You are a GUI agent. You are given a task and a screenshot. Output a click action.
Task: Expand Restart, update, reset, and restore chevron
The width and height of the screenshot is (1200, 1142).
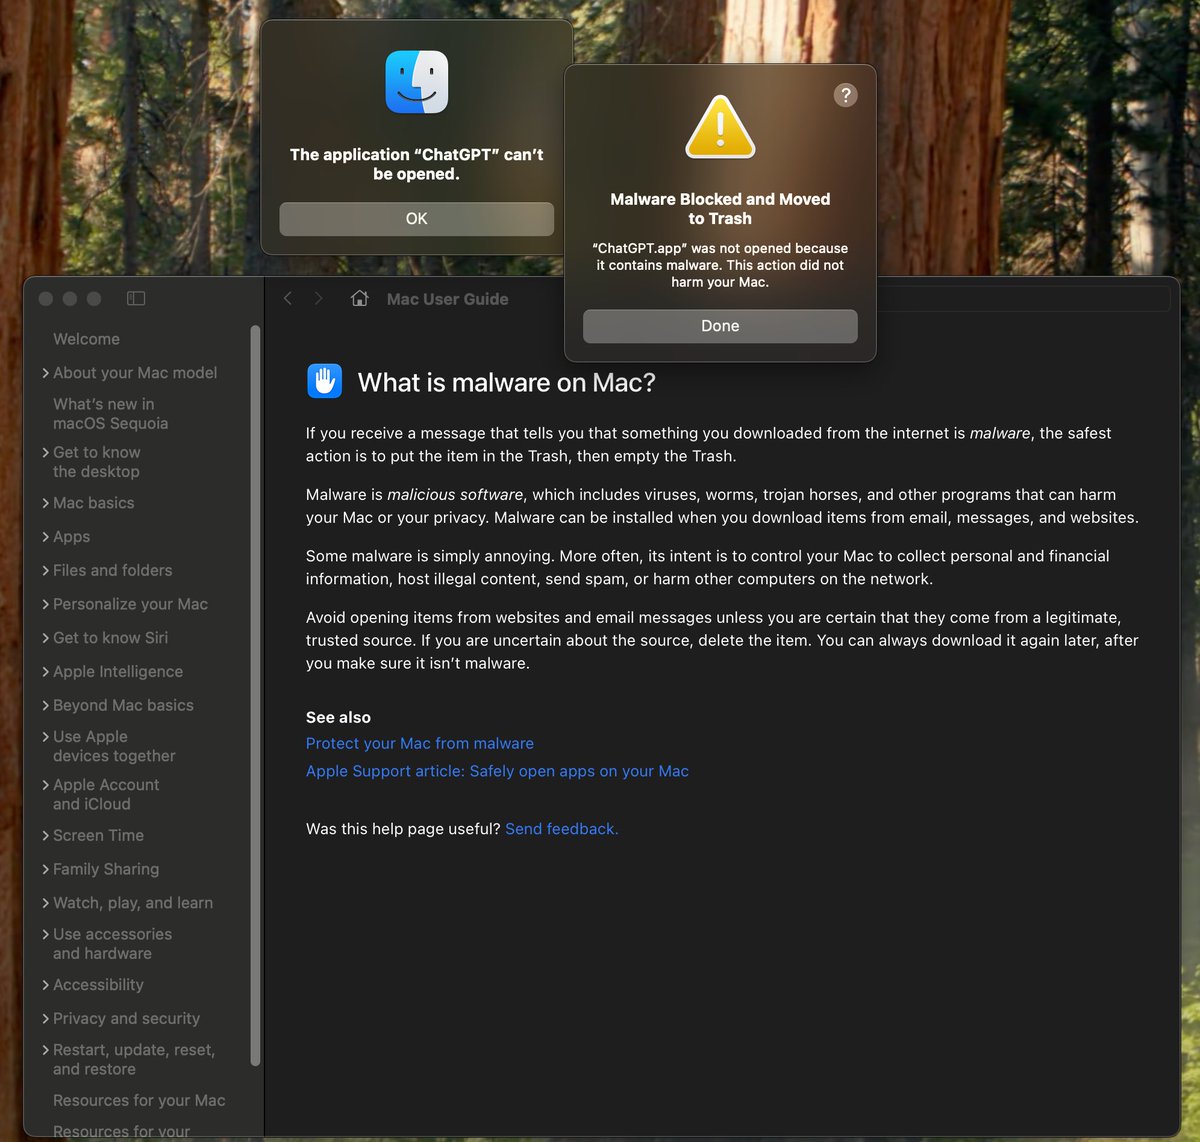coord(46,1051)
